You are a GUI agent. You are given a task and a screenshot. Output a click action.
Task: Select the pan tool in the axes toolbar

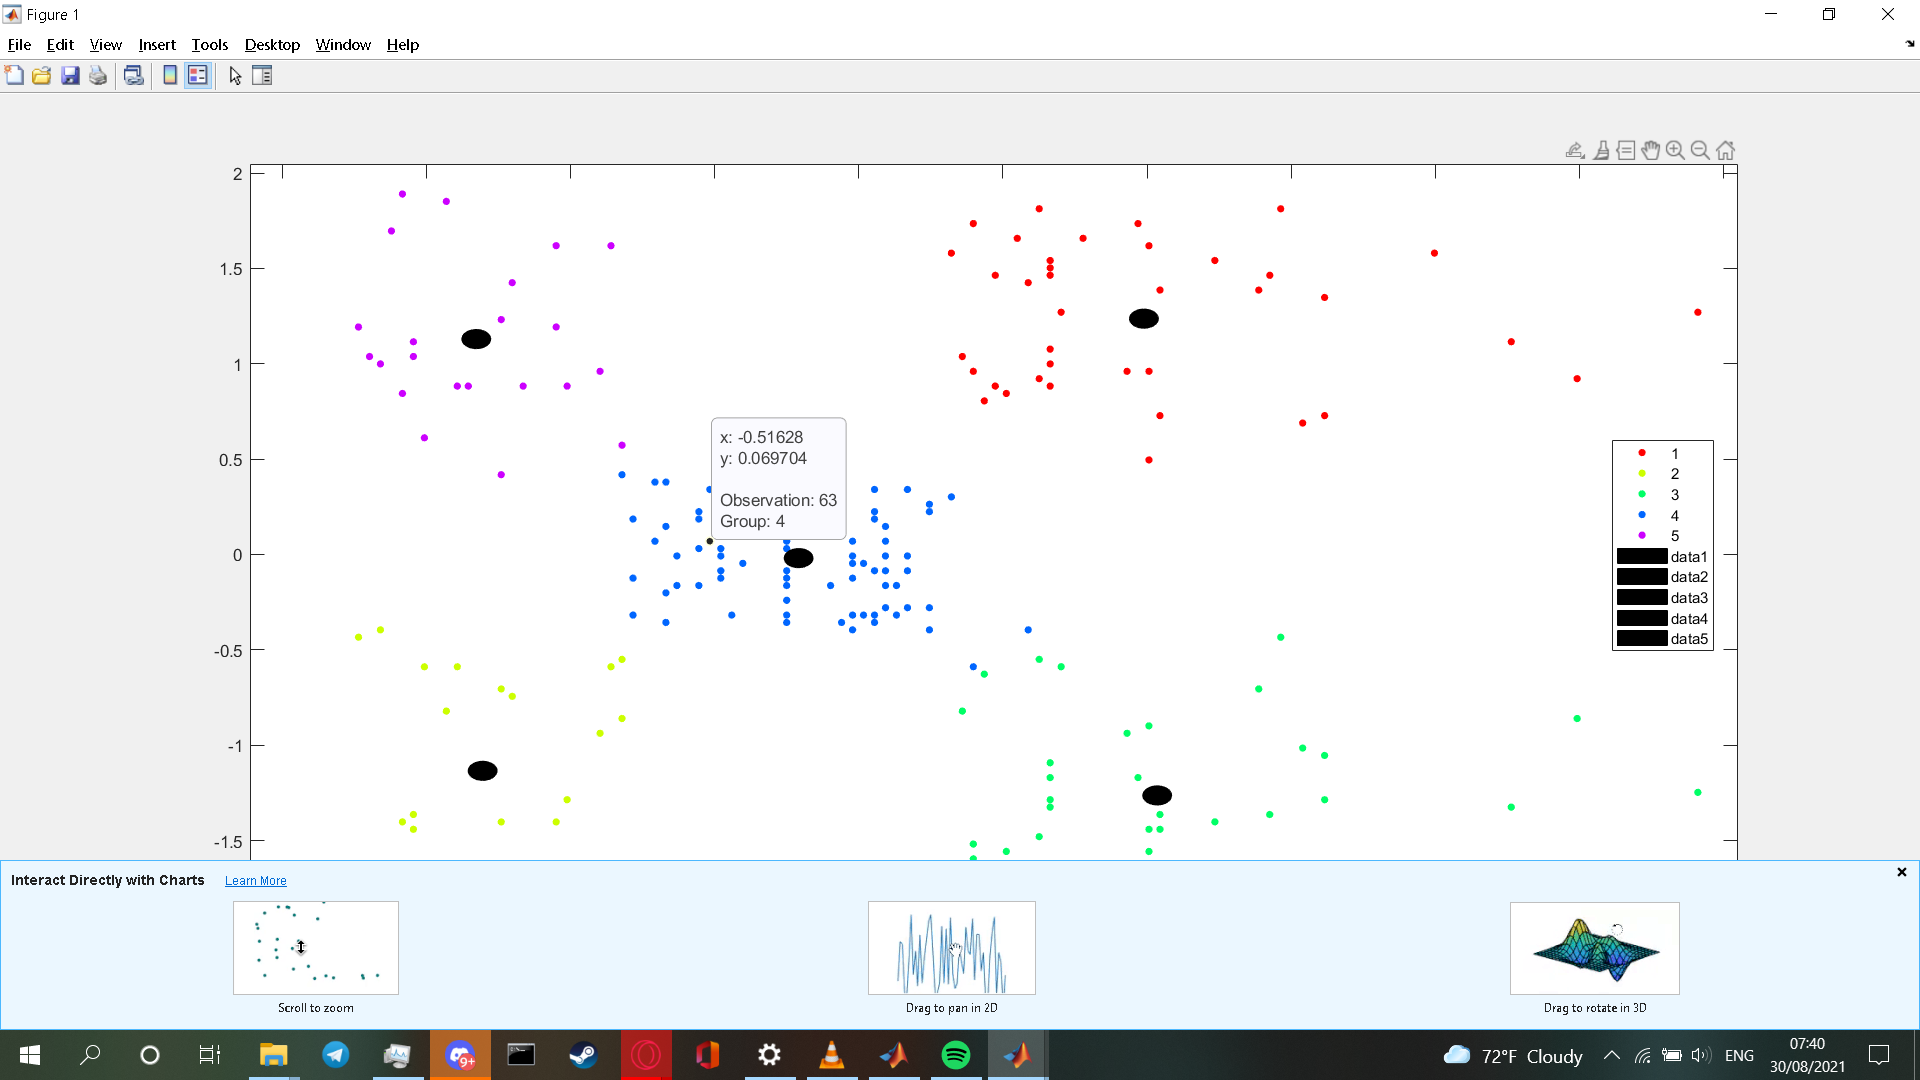(1651, 150)
